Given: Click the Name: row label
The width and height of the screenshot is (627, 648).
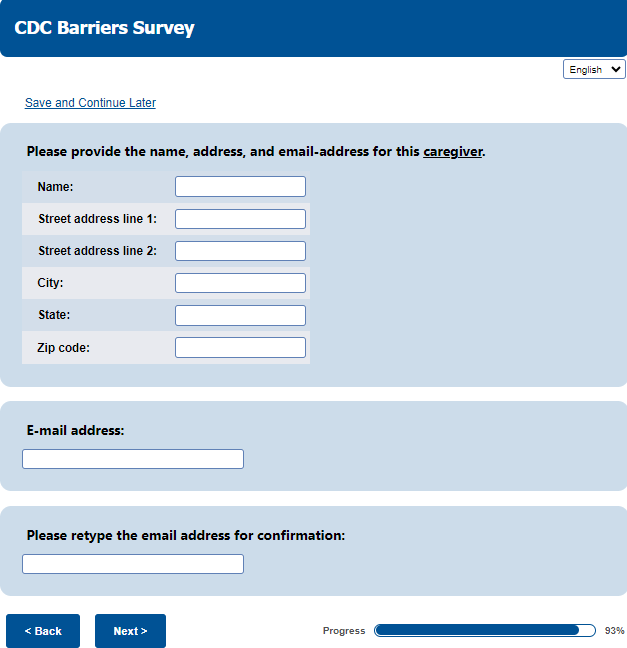Looking at the screenshot, I should [55, 187].
